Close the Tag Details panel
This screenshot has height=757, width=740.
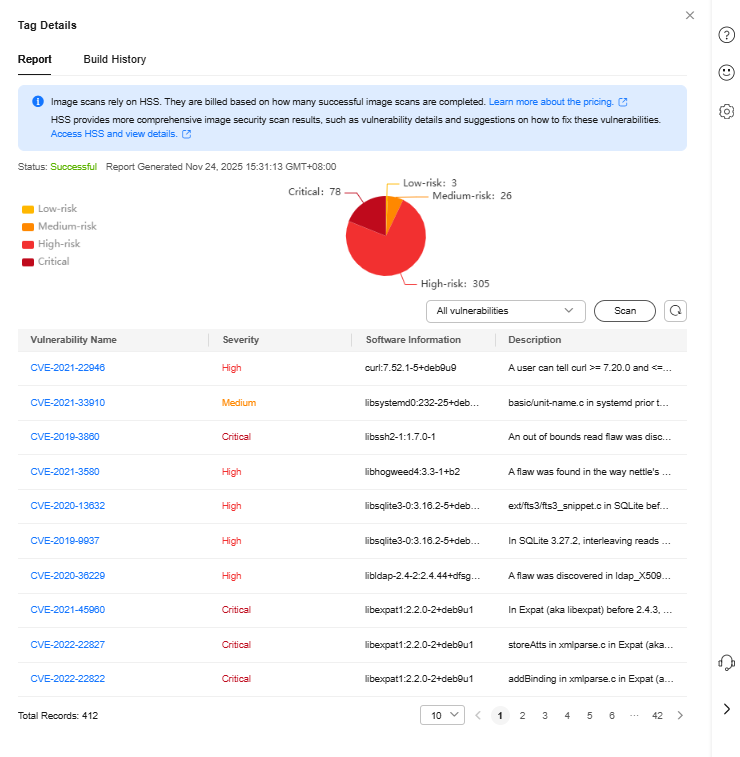pyautogui.click(x=689, y=16)
